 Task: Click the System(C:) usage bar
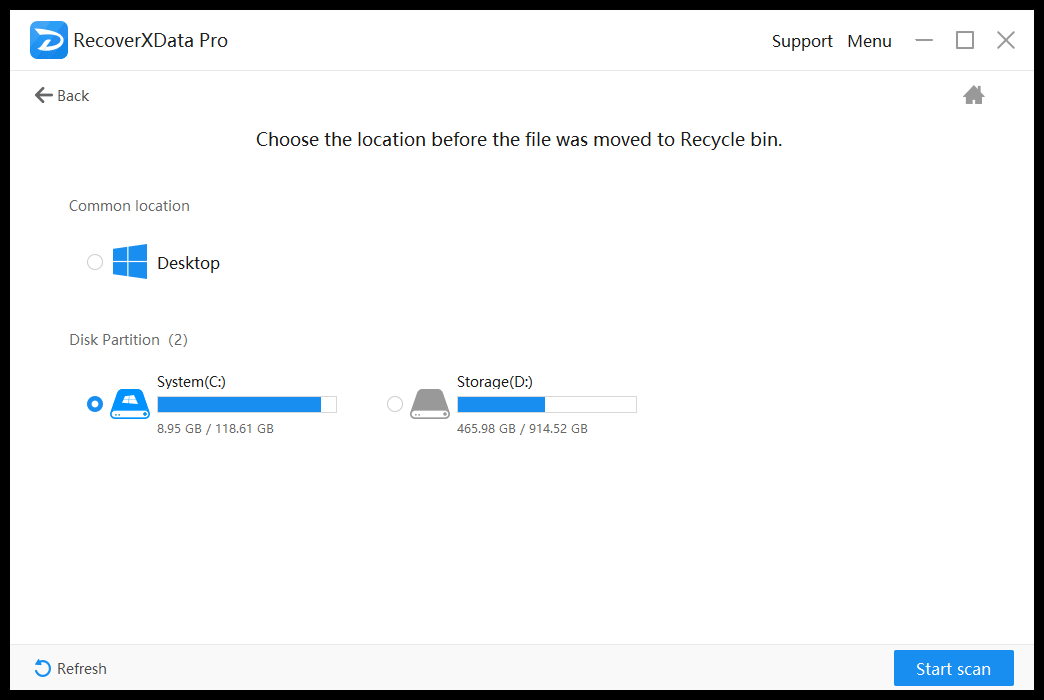[247, 404]
